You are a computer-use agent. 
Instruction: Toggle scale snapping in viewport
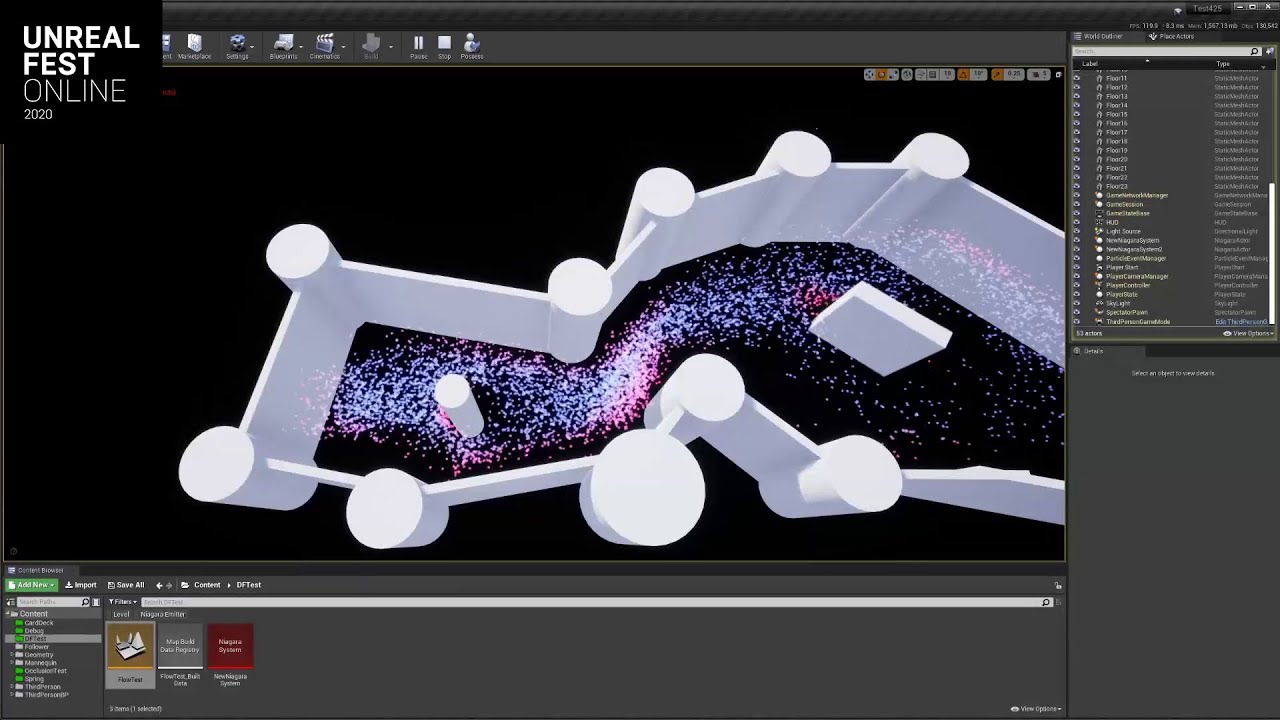(x=997, y=74)
